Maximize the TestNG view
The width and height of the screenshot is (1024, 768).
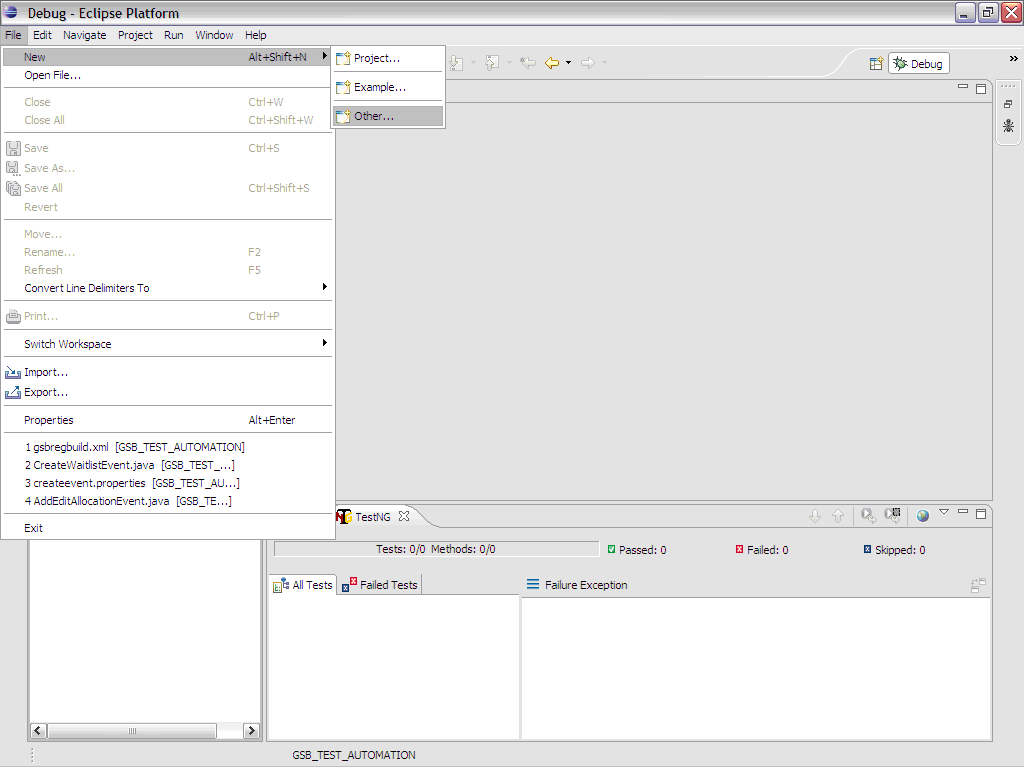click(981, 515)
